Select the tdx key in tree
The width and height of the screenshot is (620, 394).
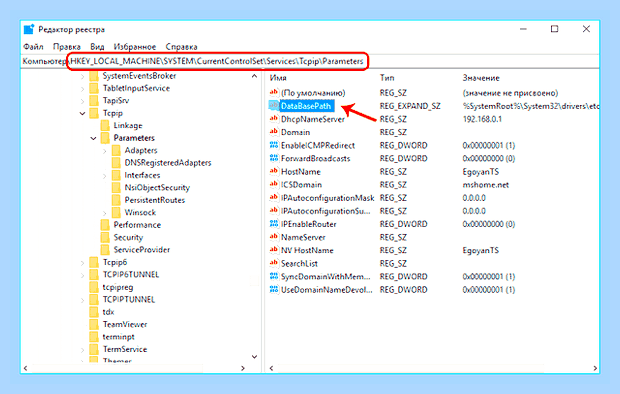tap(108, 312)
